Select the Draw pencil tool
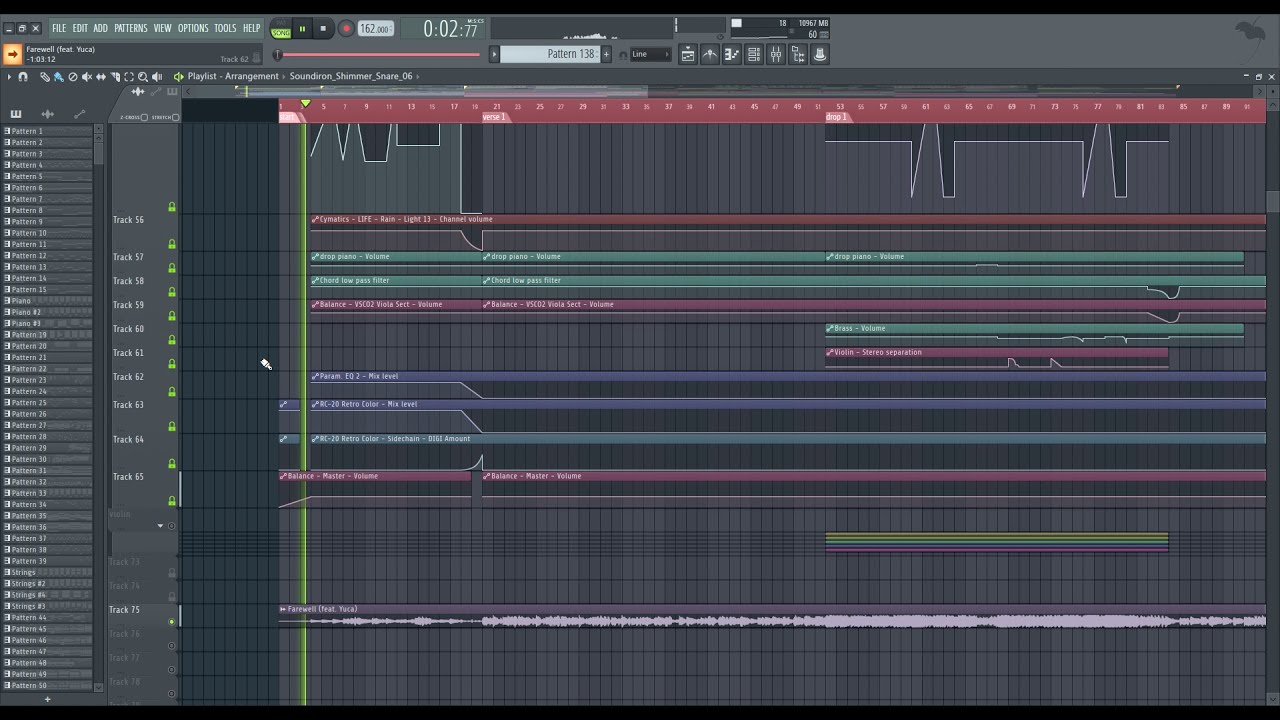The image size is (1280, 720). coord(45,77)
